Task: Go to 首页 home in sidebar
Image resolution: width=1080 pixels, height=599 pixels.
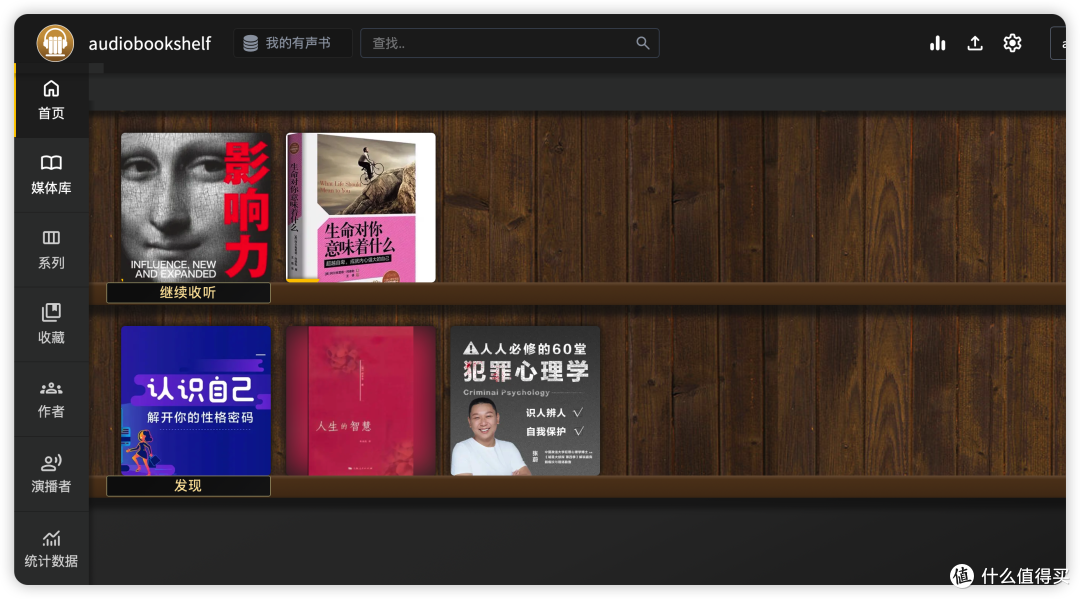Action: [52, 101]
